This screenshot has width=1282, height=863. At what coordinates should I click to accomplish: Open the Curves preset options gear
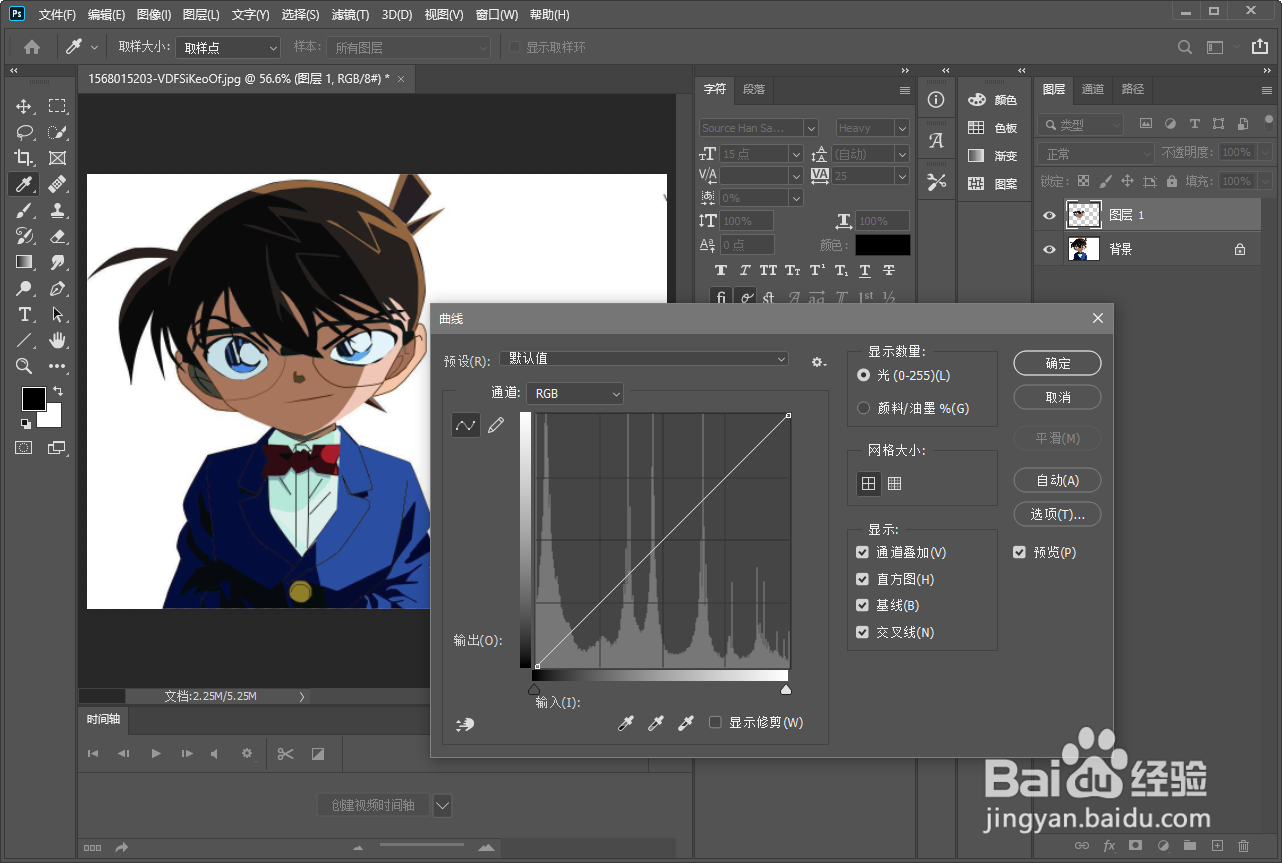(819, 361)
